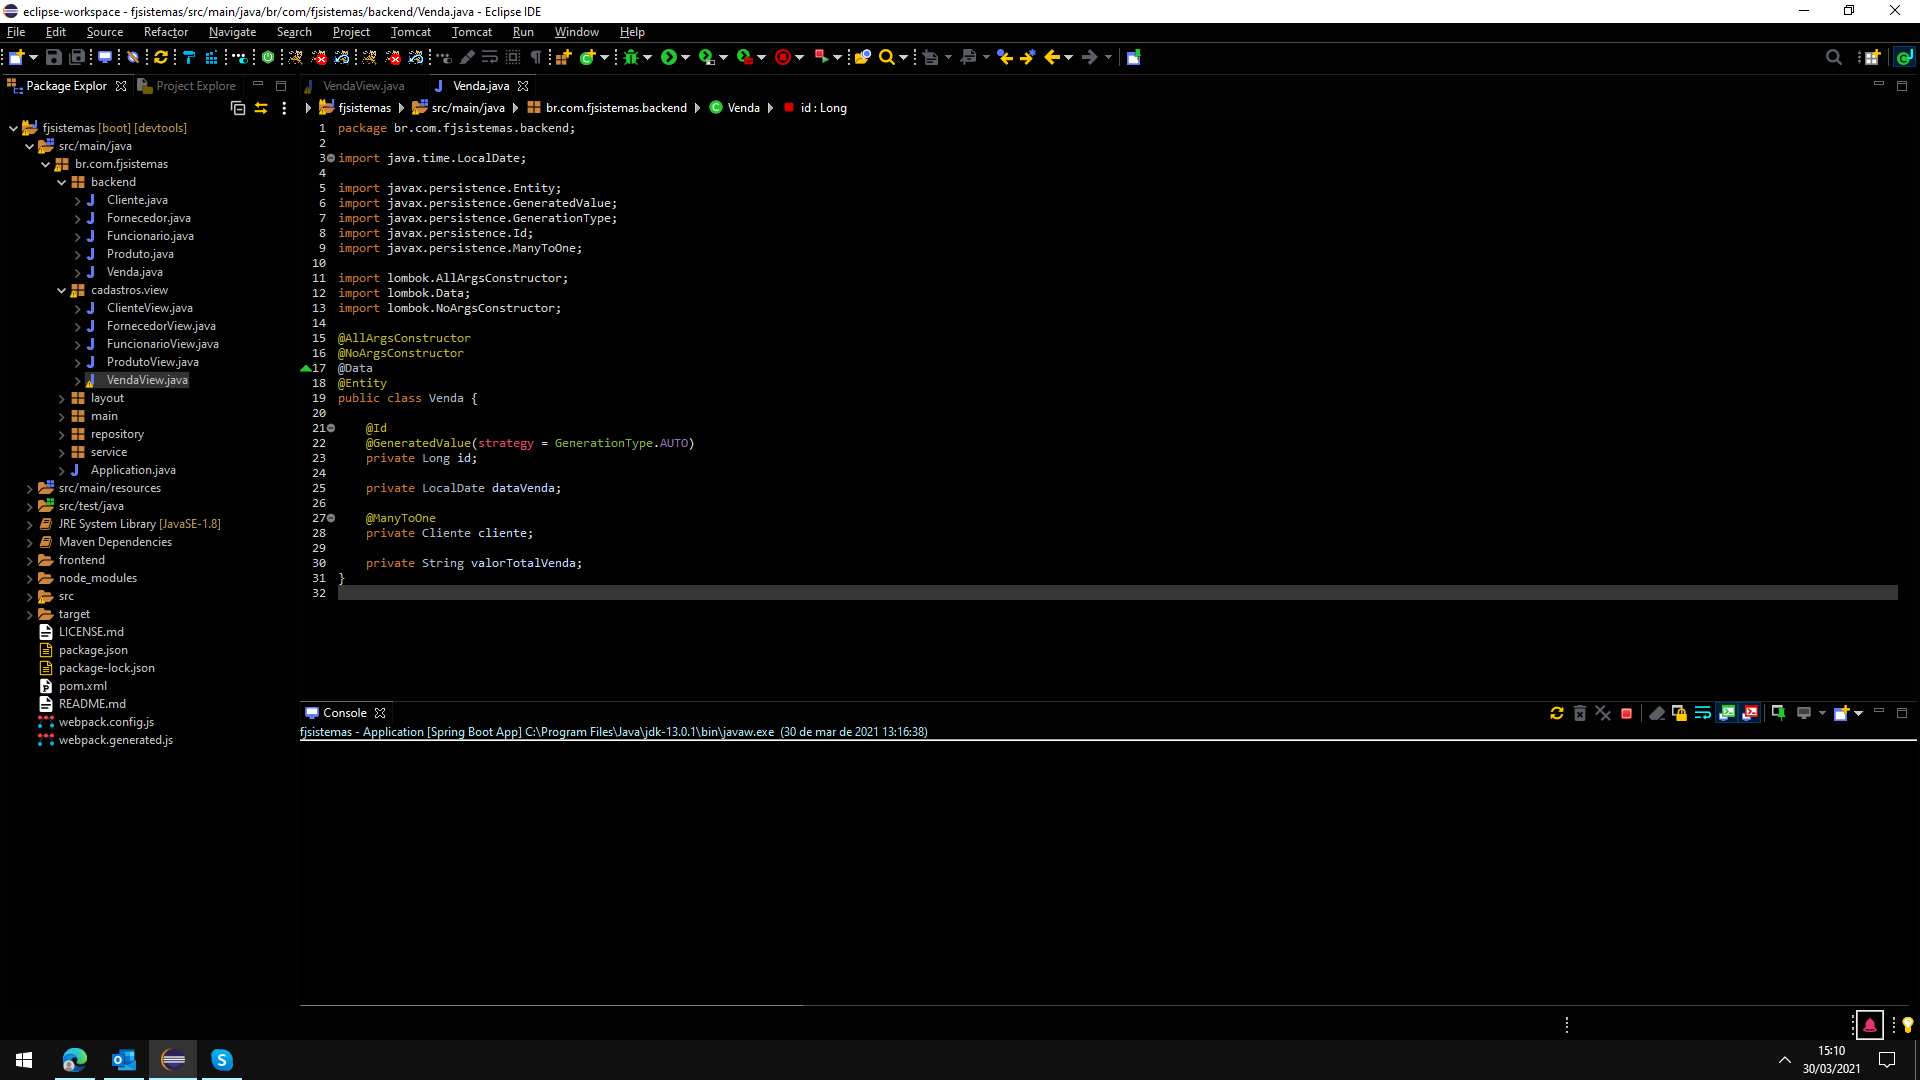
Task: Open the Refactor menu
Action: pyautogui.click(x=165, y=32)
